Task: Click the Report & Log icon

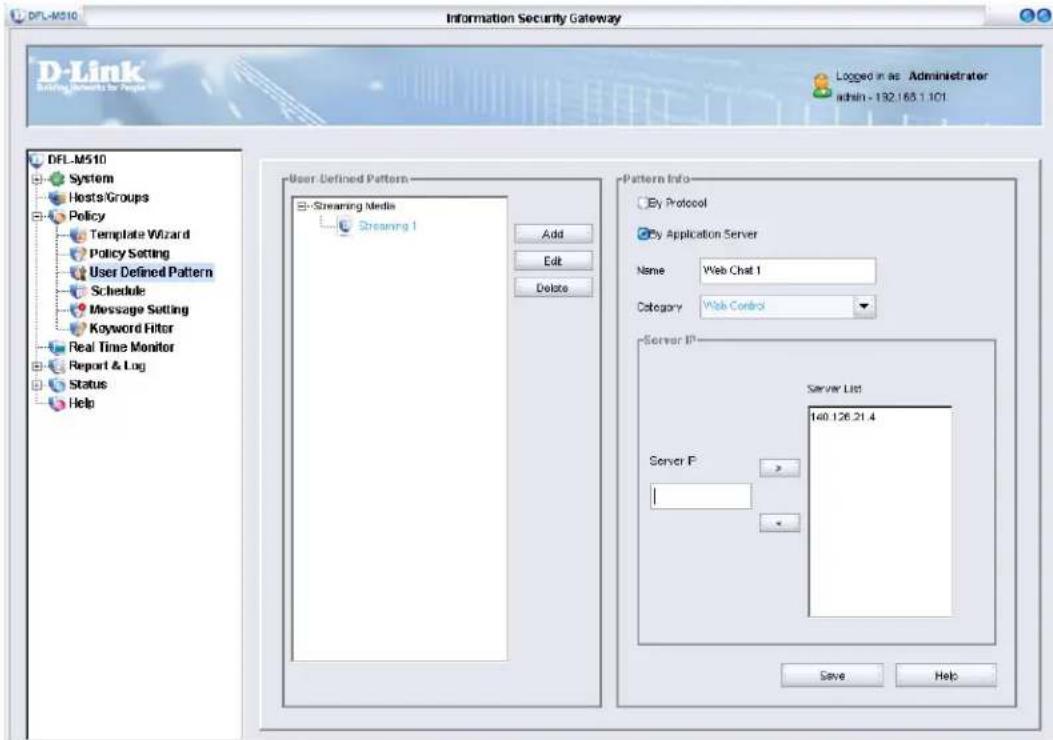Action: click(57, 366)
